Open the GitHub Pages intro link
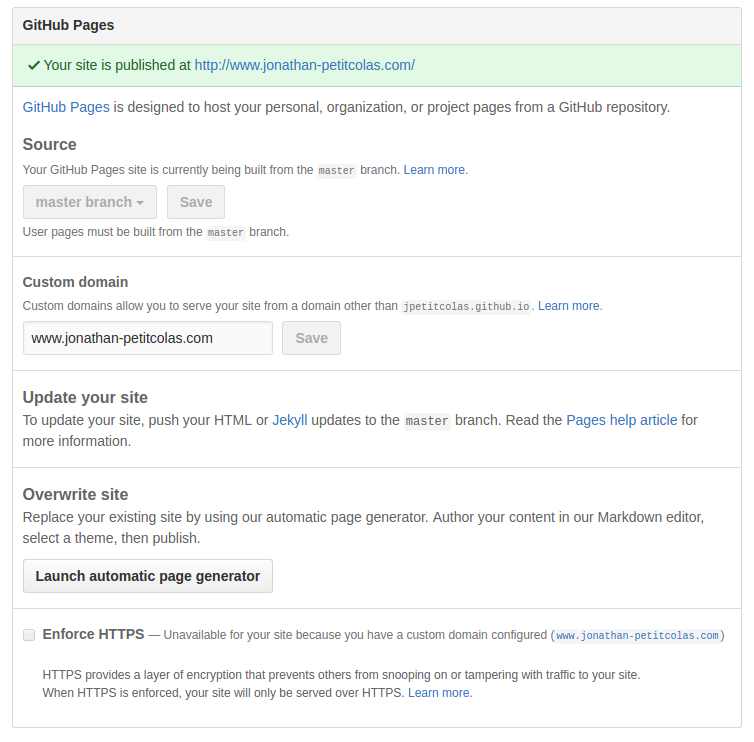 tap(66, 107)
